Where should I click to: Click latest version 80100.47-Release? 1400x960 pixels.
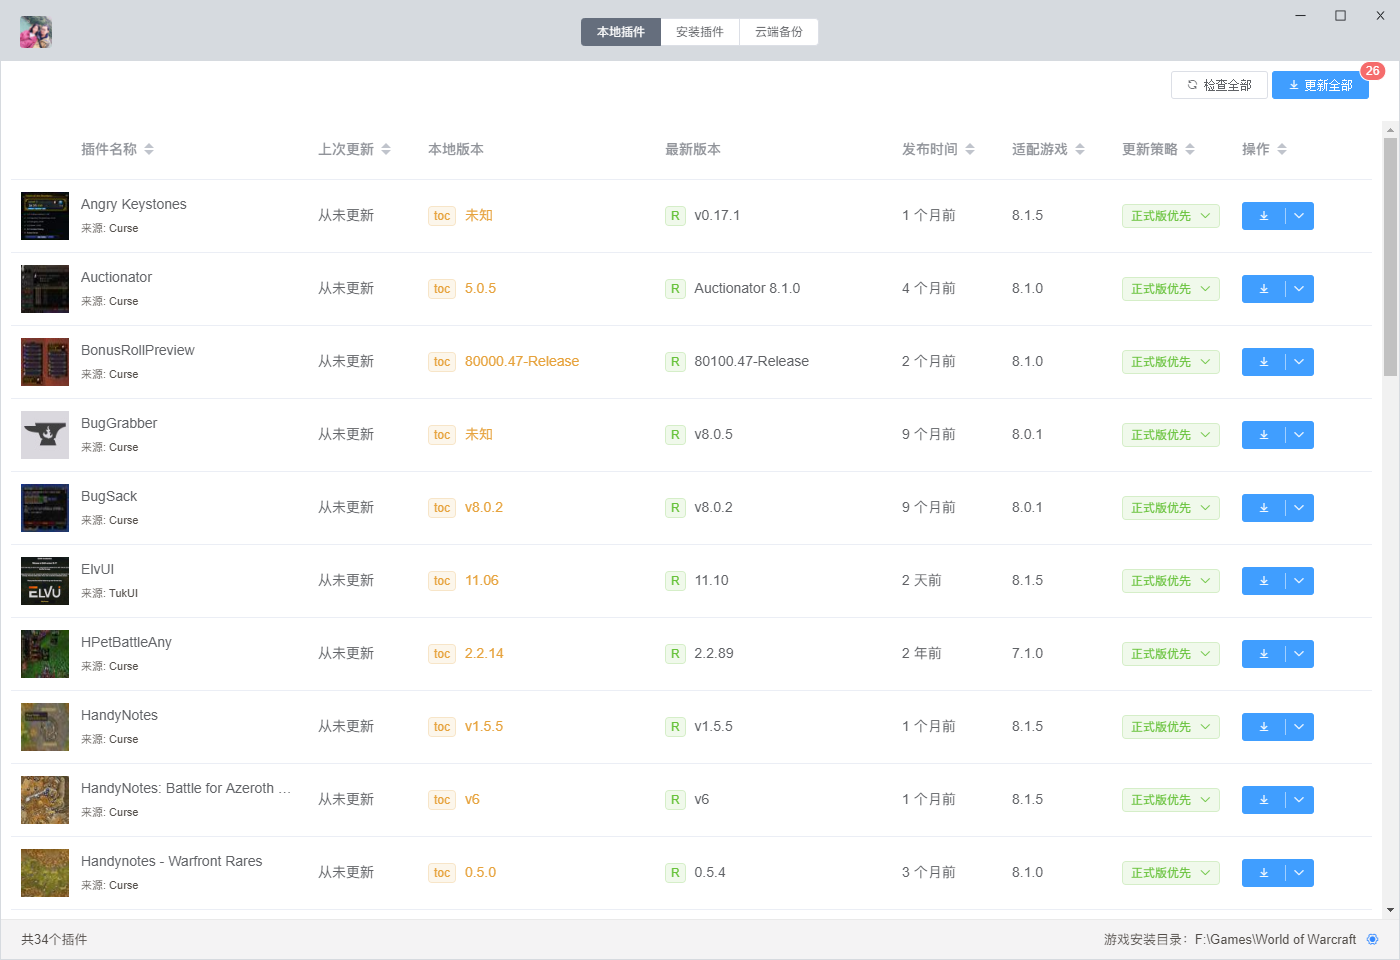[752, 361]
